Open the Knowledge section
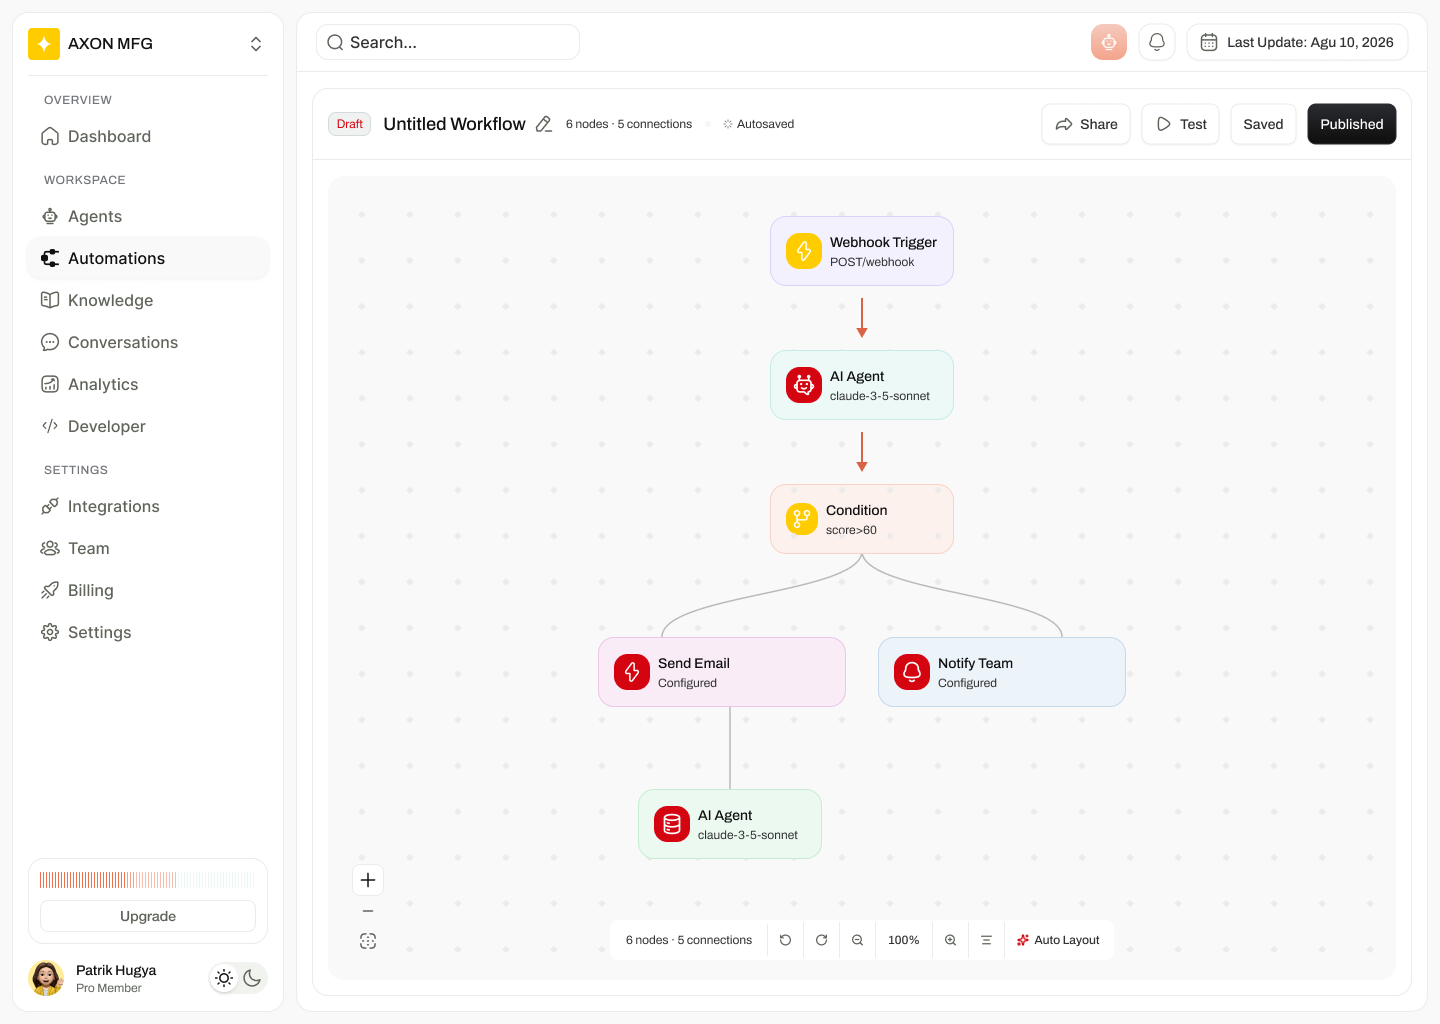 coord(148,300)
